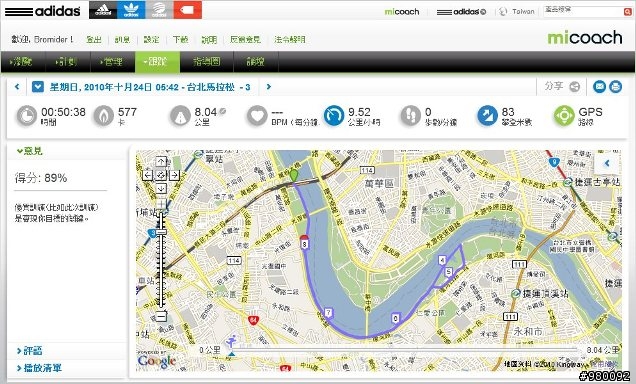Expand the 播放清單 section
This screenshot has width=636, height=384.
pos(39,368)
